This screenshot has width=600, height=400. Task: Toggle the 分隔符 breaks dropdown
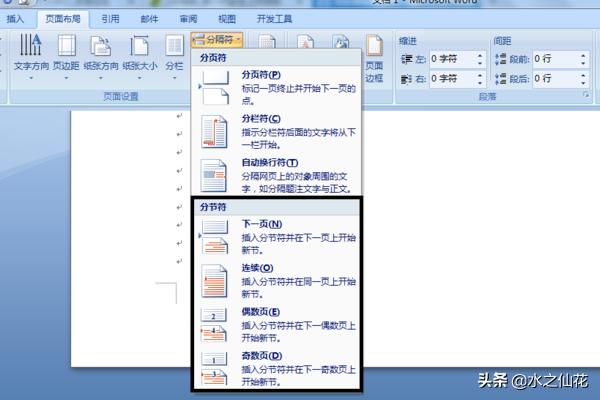(217, 39)
